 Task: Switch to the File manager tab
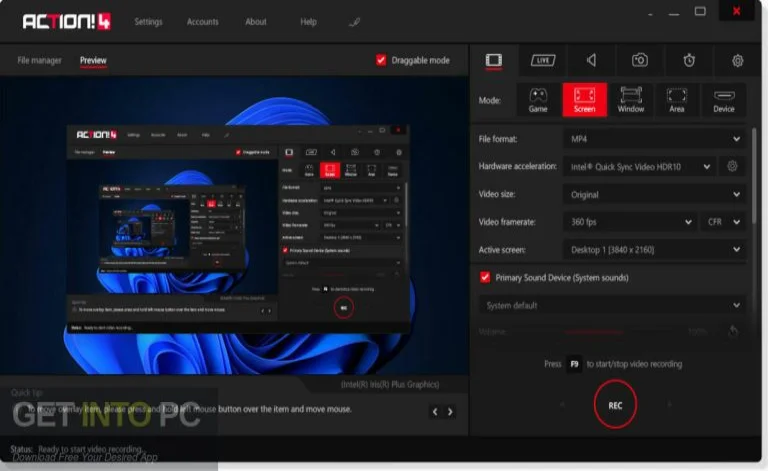pyautogui.click(x=40, y=61)
